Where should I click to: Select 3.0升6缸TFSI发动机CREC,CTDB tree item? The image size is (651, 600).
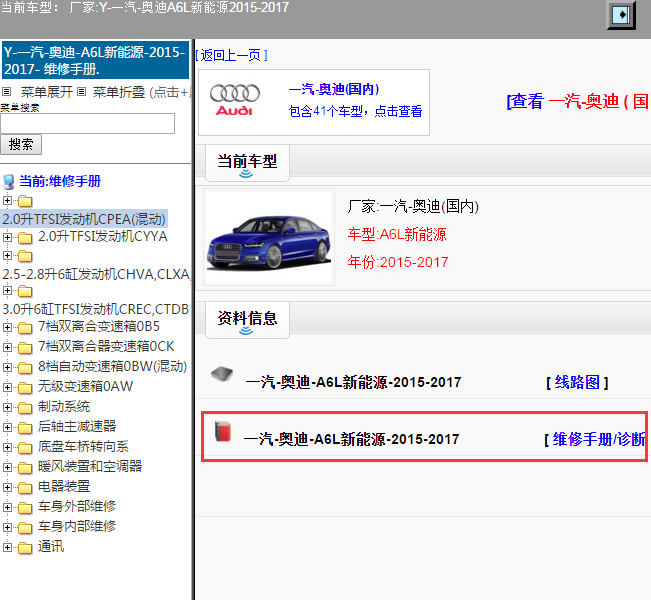pyautogui.click(x=96, y=309)
